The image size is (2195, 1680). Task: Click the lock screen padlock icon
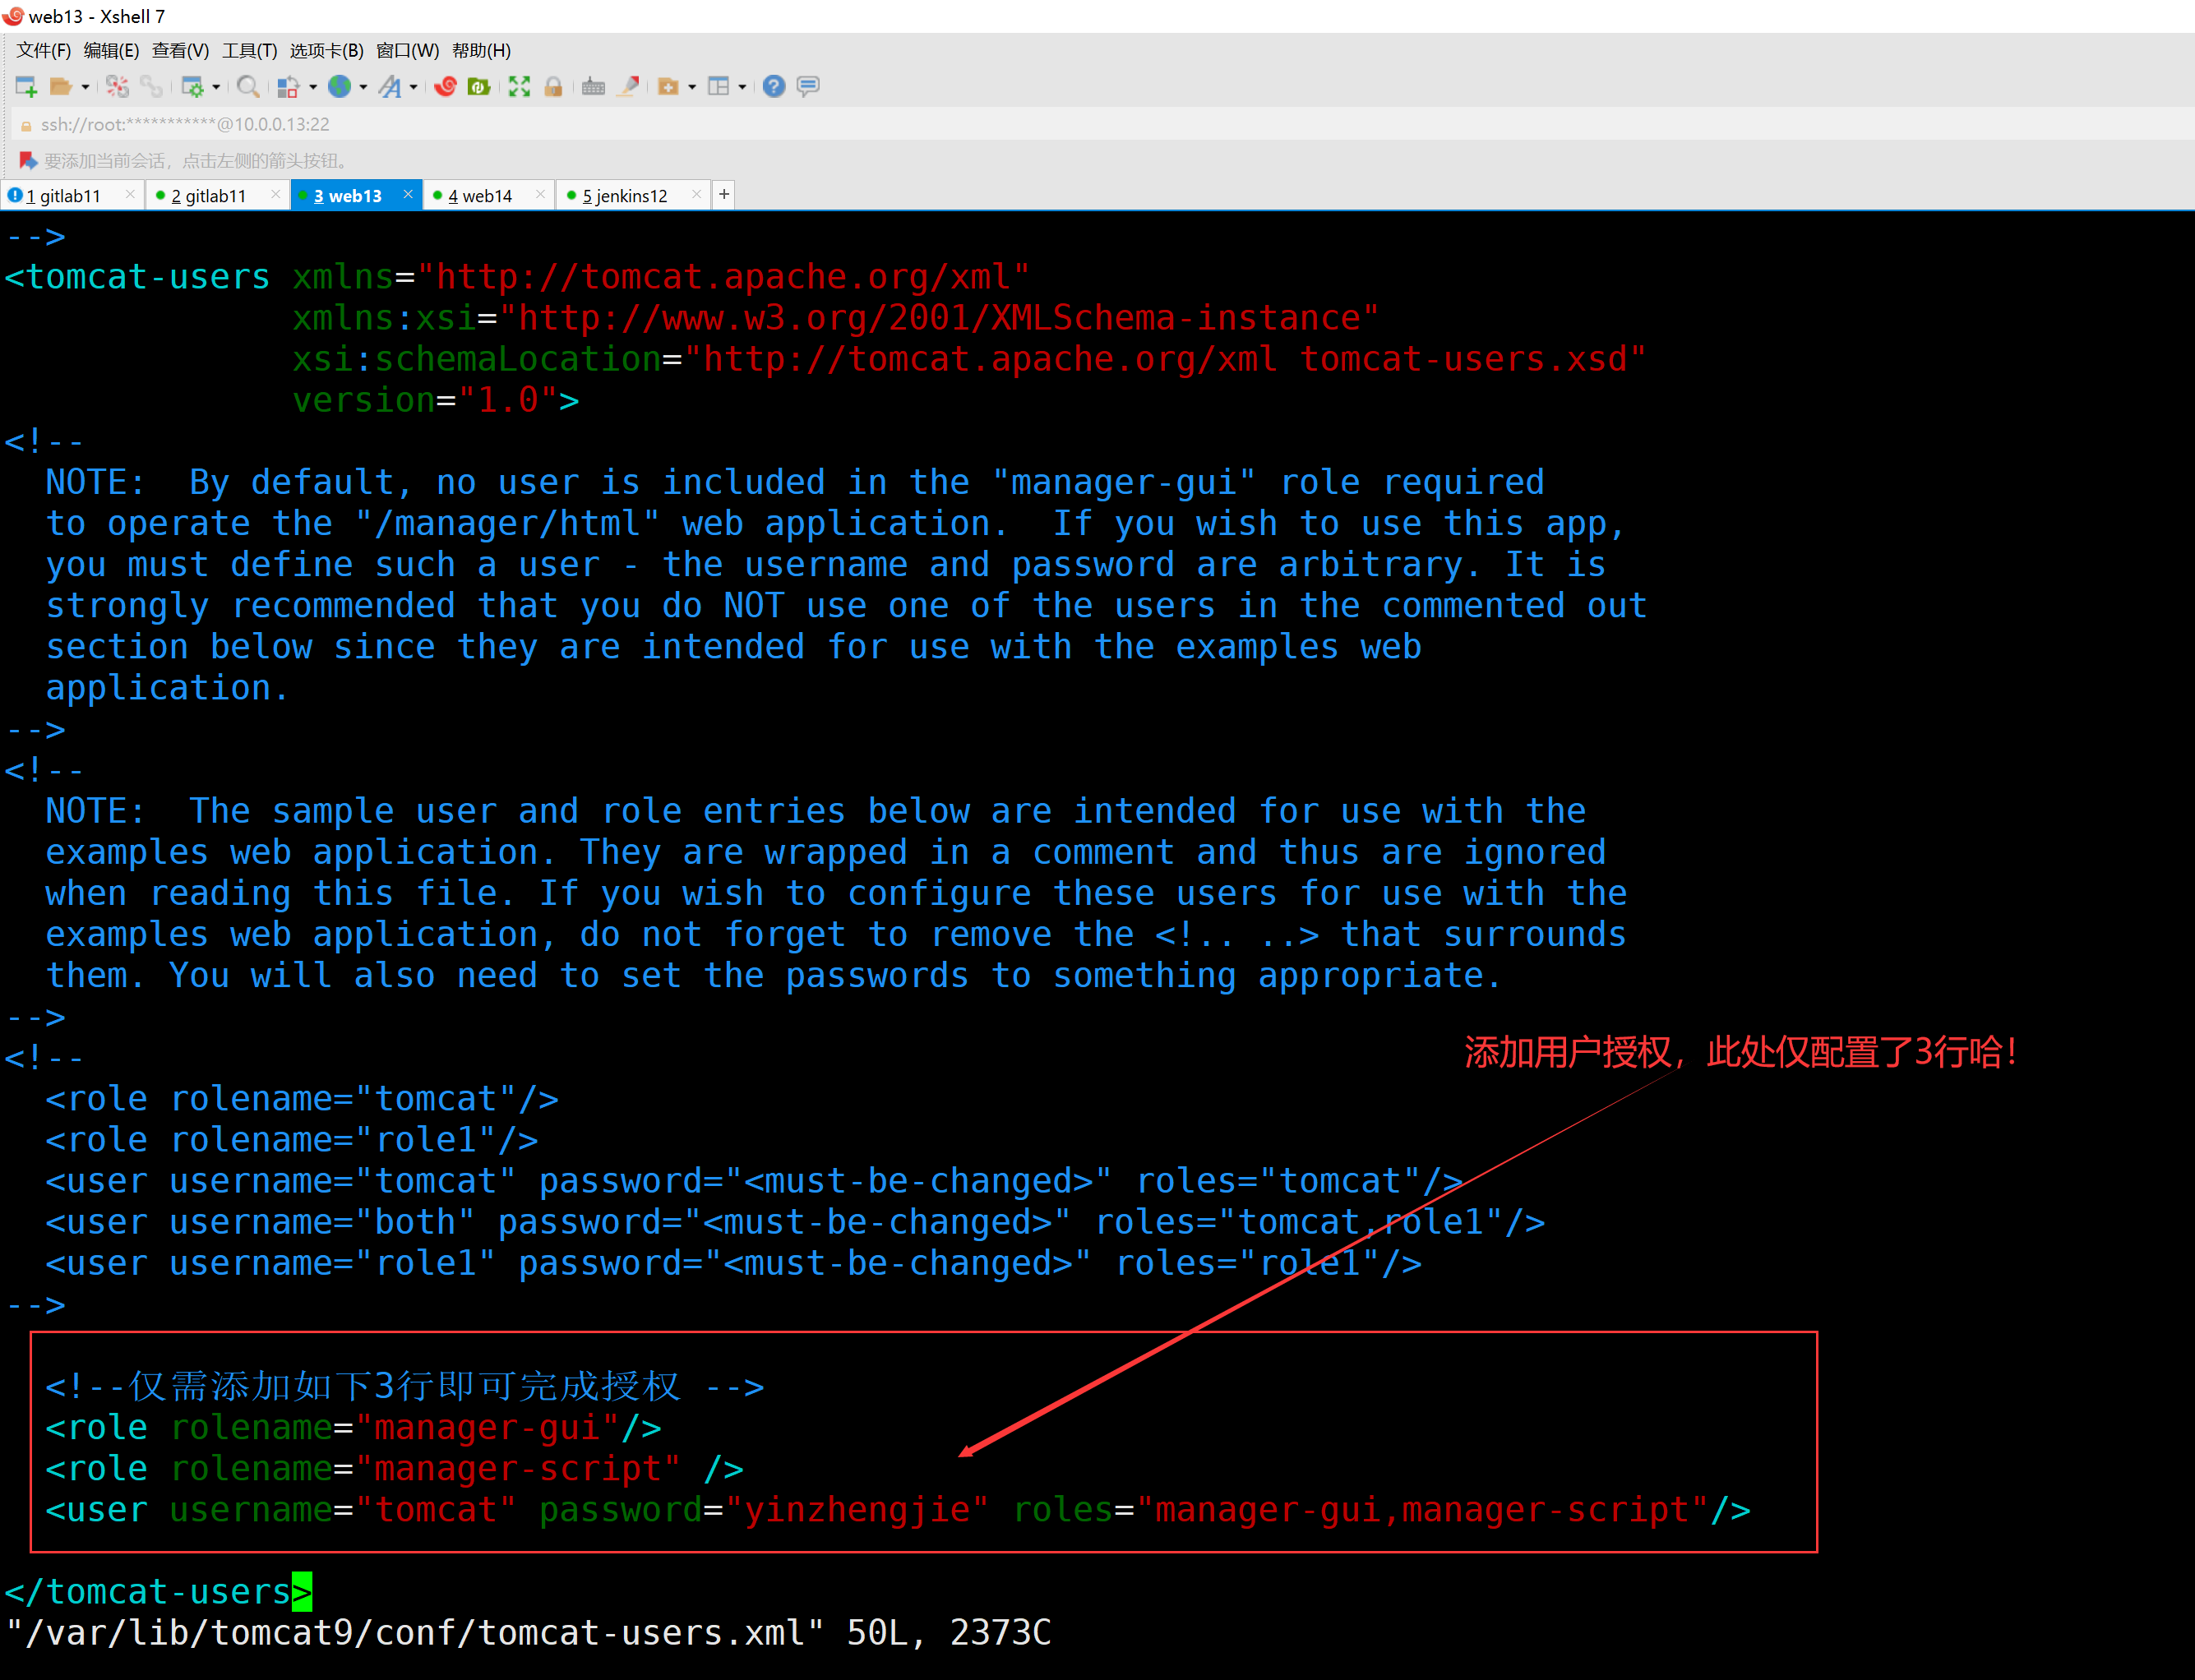click(x=553, y=87)
